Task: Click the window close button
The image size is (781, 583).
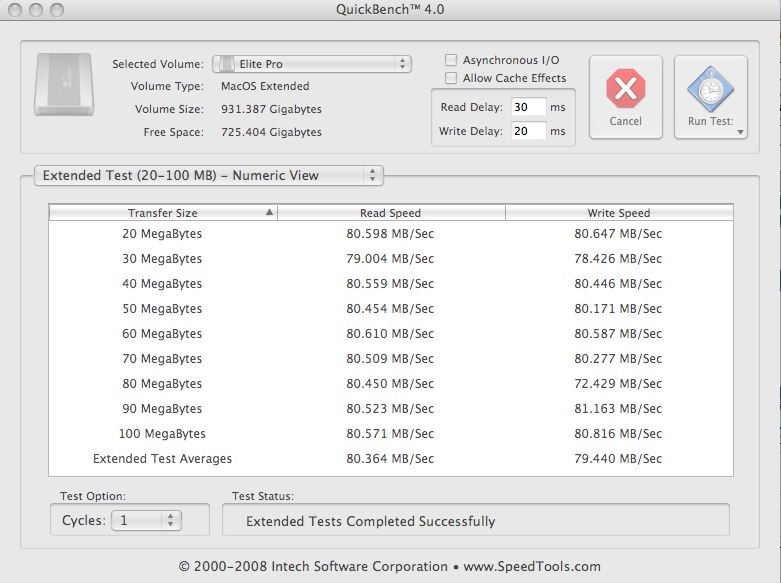Action: (14, 9)
